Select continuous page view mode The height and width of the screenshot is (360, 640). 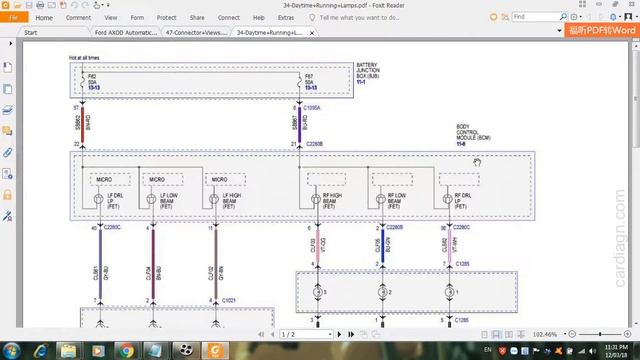click(x=496, y=334)
